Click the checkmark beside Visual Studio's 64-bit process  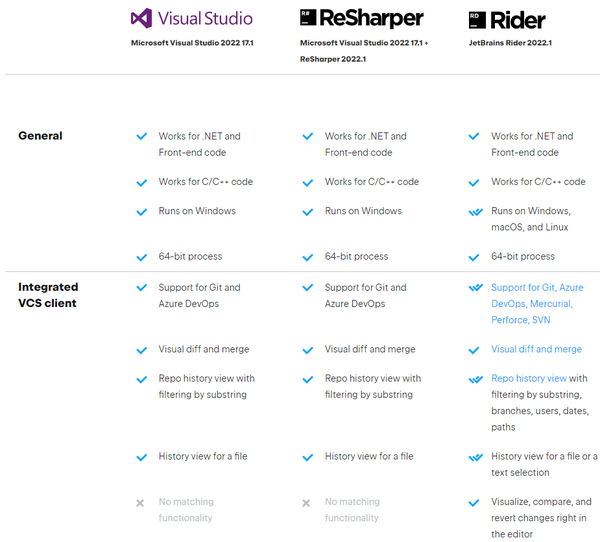tap(141, 257)
